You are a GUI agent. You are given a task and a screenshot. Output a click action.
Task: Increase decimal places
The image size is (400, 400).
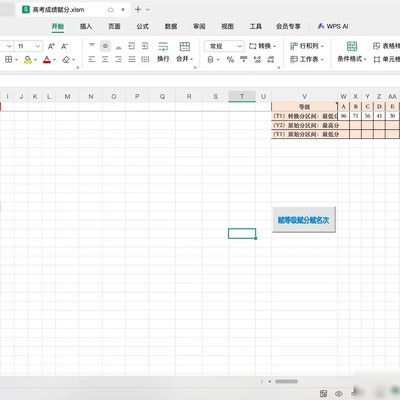pyautogui.click(x=257, y=59)
